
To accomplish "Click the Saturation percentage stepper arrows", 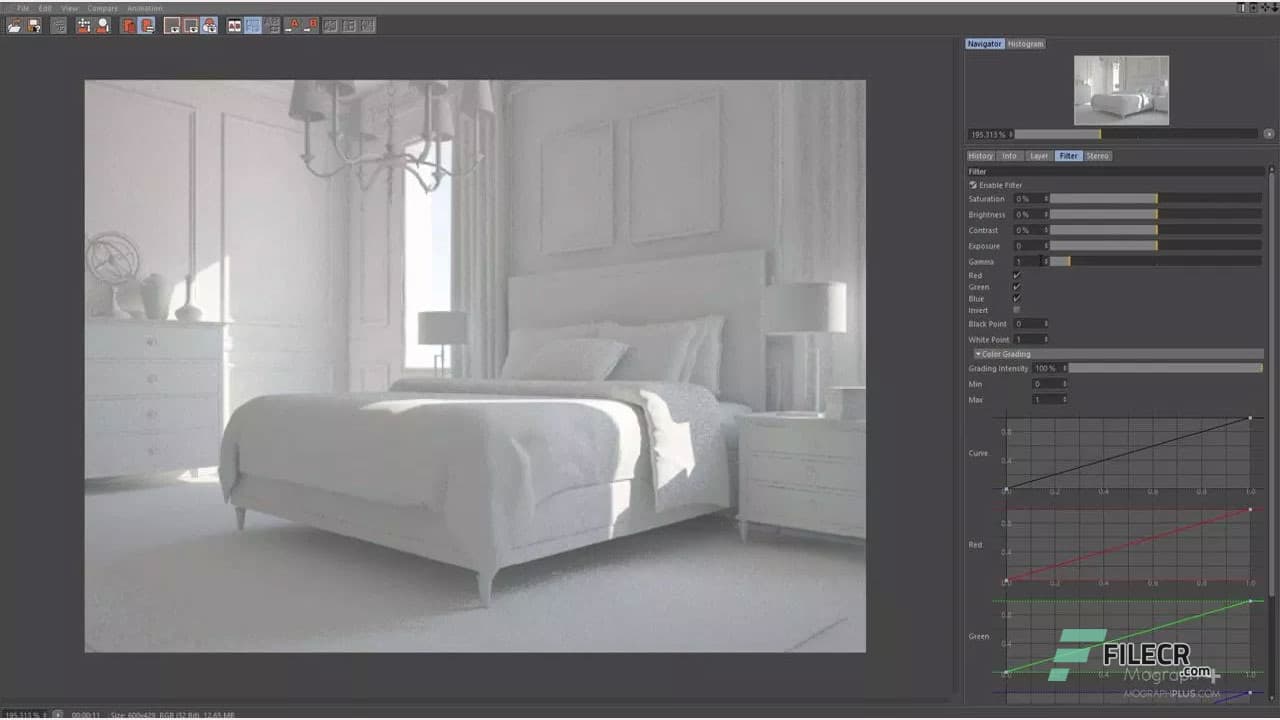I will point(1046,198).
